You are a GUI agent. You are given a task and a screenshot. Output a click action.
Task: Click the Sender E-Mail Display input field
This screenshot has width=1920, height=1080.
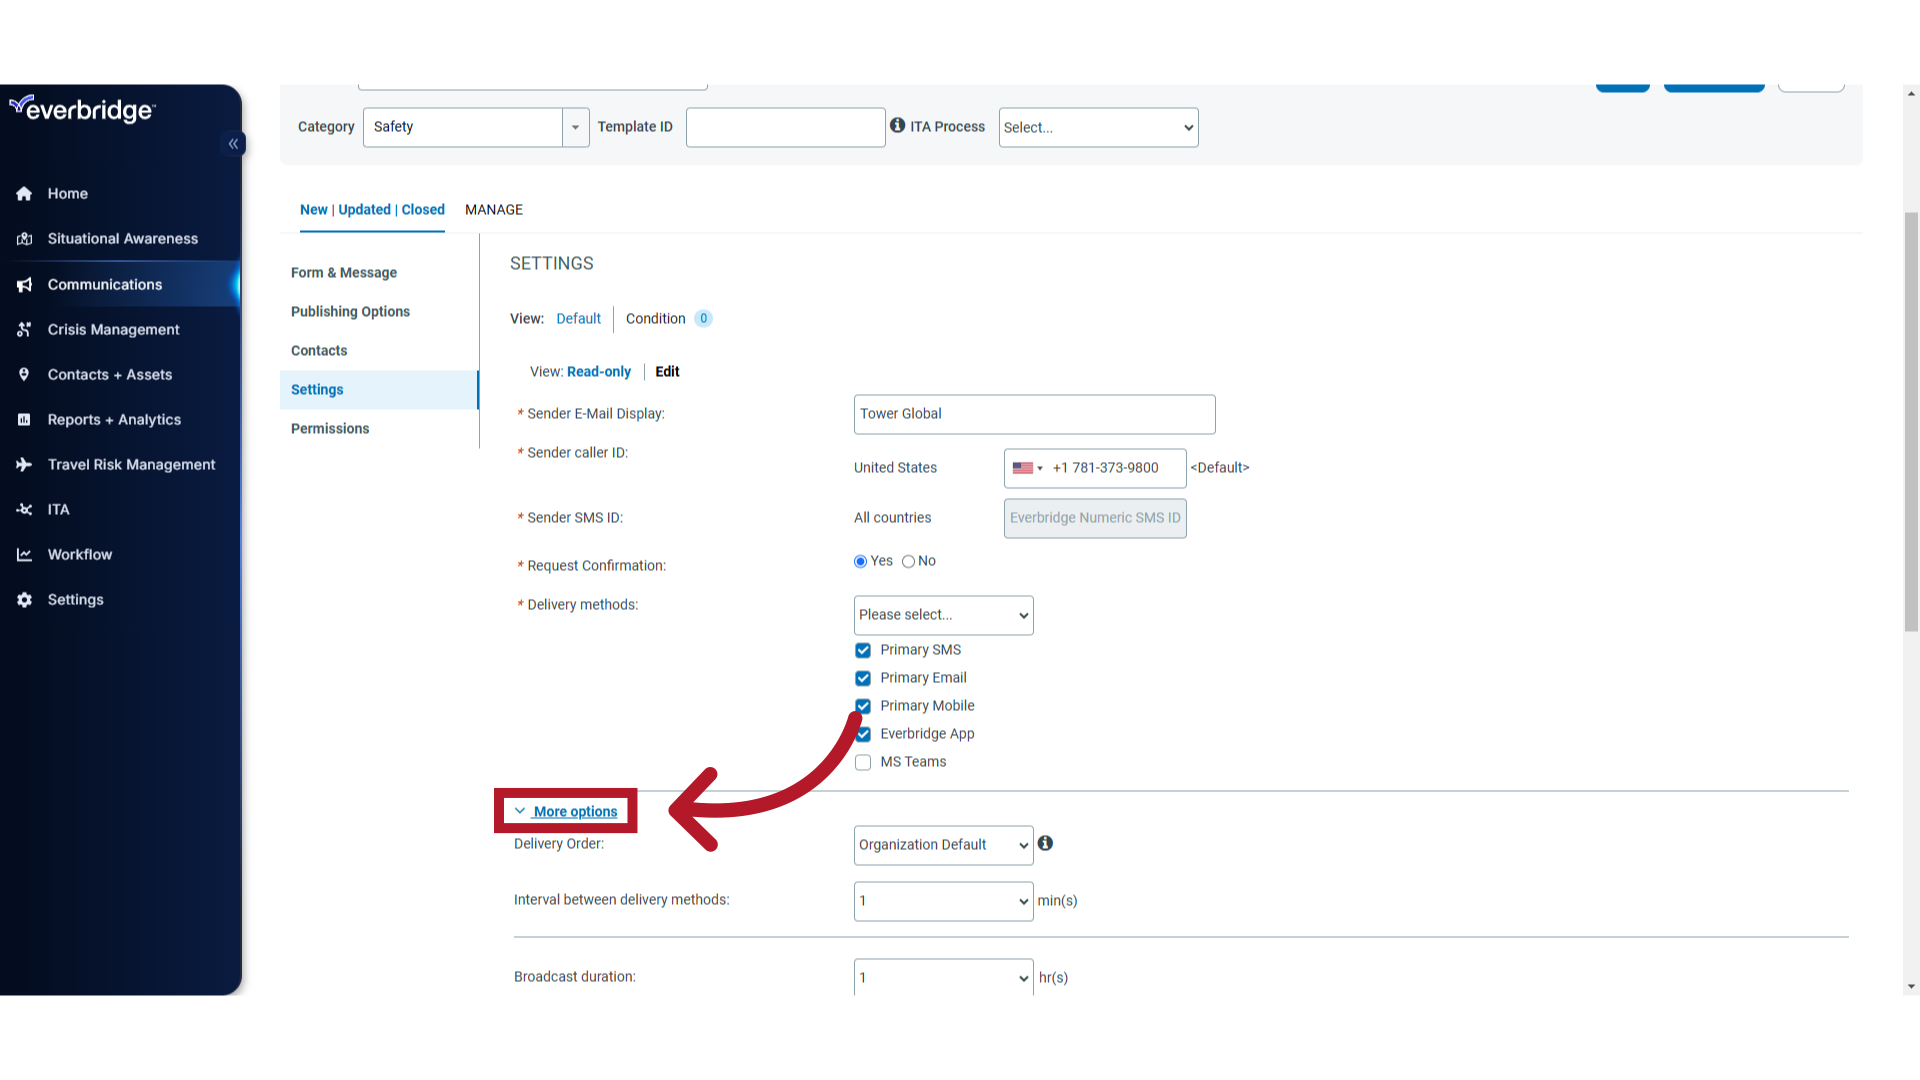point(1034,414)
